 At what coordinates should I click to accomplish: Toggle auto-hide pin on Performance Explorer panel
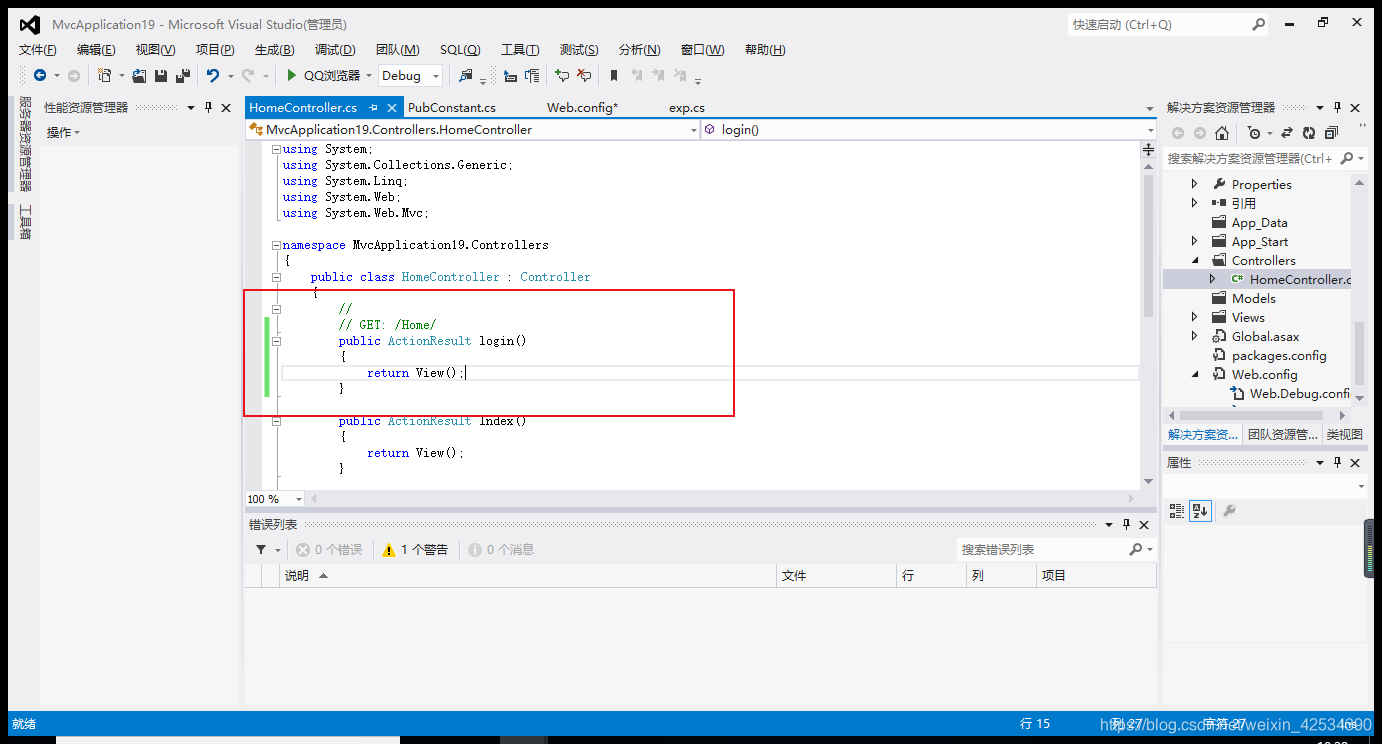[x=208, y=107]
